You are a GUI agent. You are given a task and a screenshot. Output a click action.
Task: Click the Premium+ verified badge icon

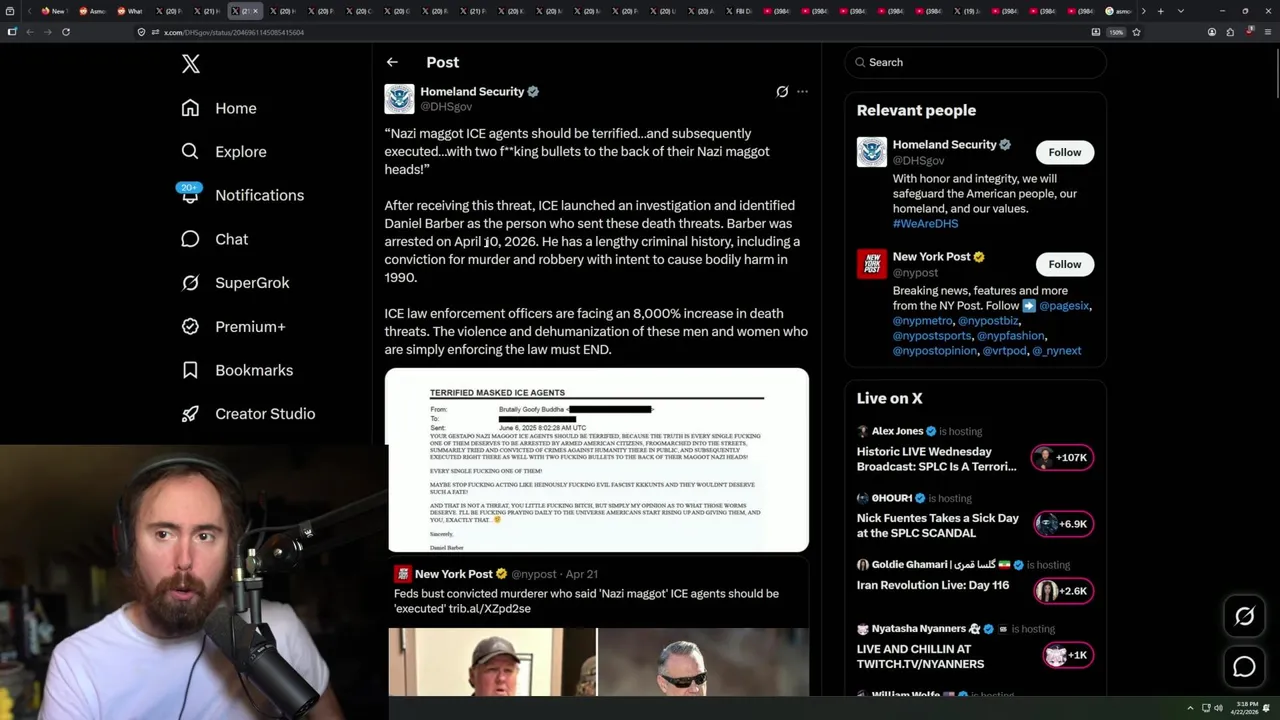coord(190,326)
